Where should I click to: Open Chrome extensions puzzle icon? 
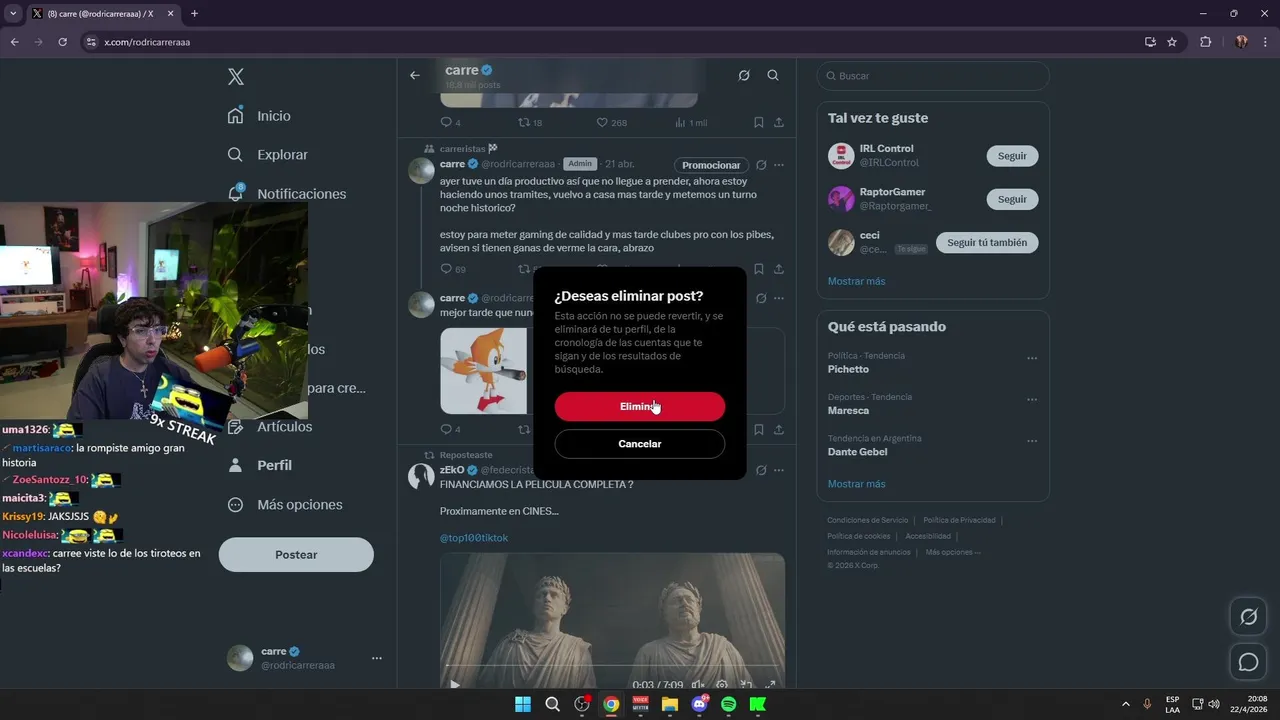coord(1205,42)
